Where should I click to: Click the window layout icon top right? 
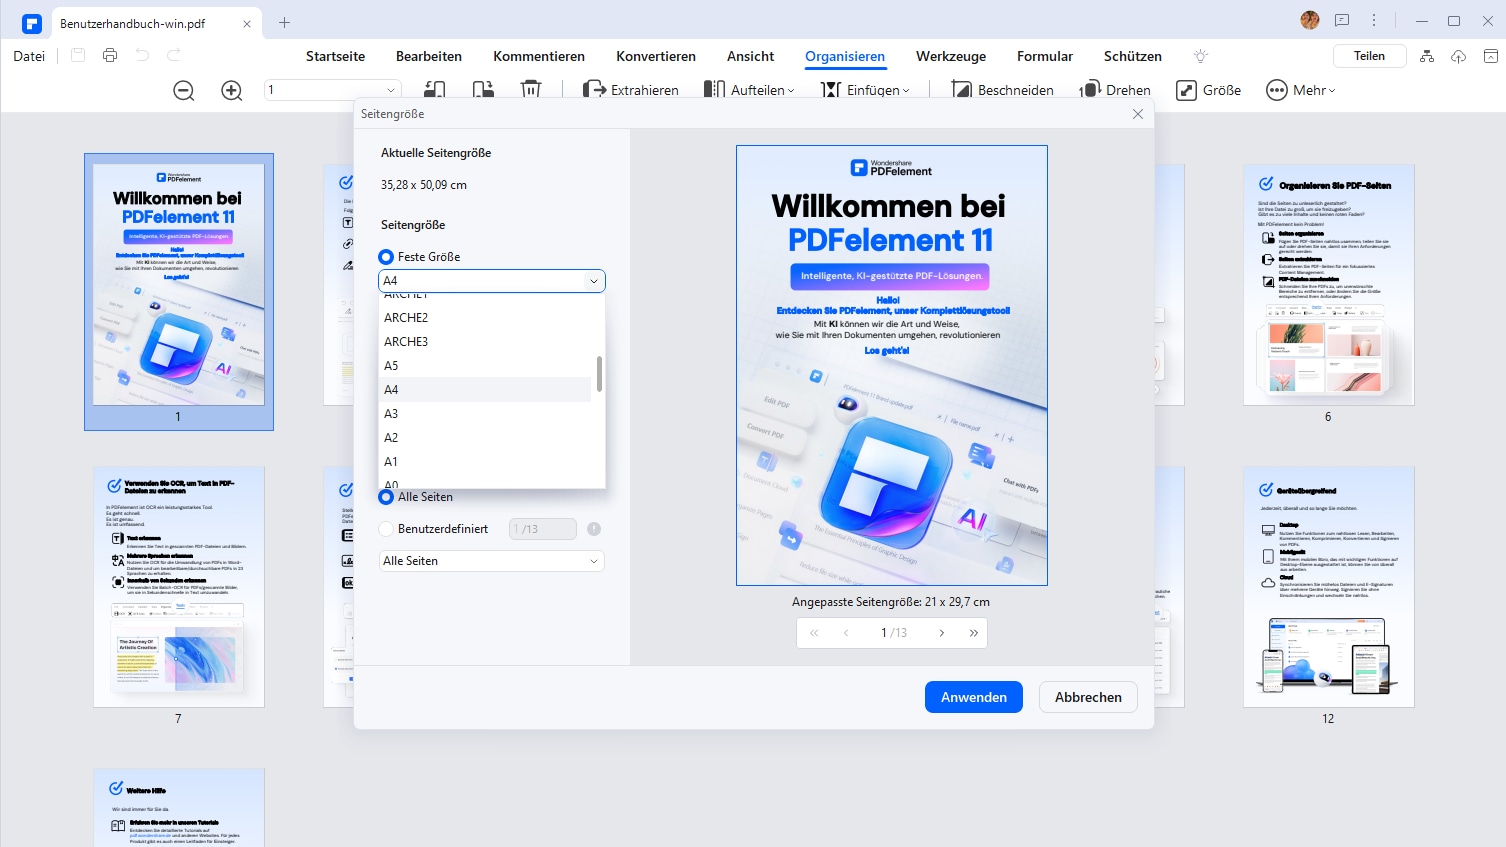(1490, 56)
